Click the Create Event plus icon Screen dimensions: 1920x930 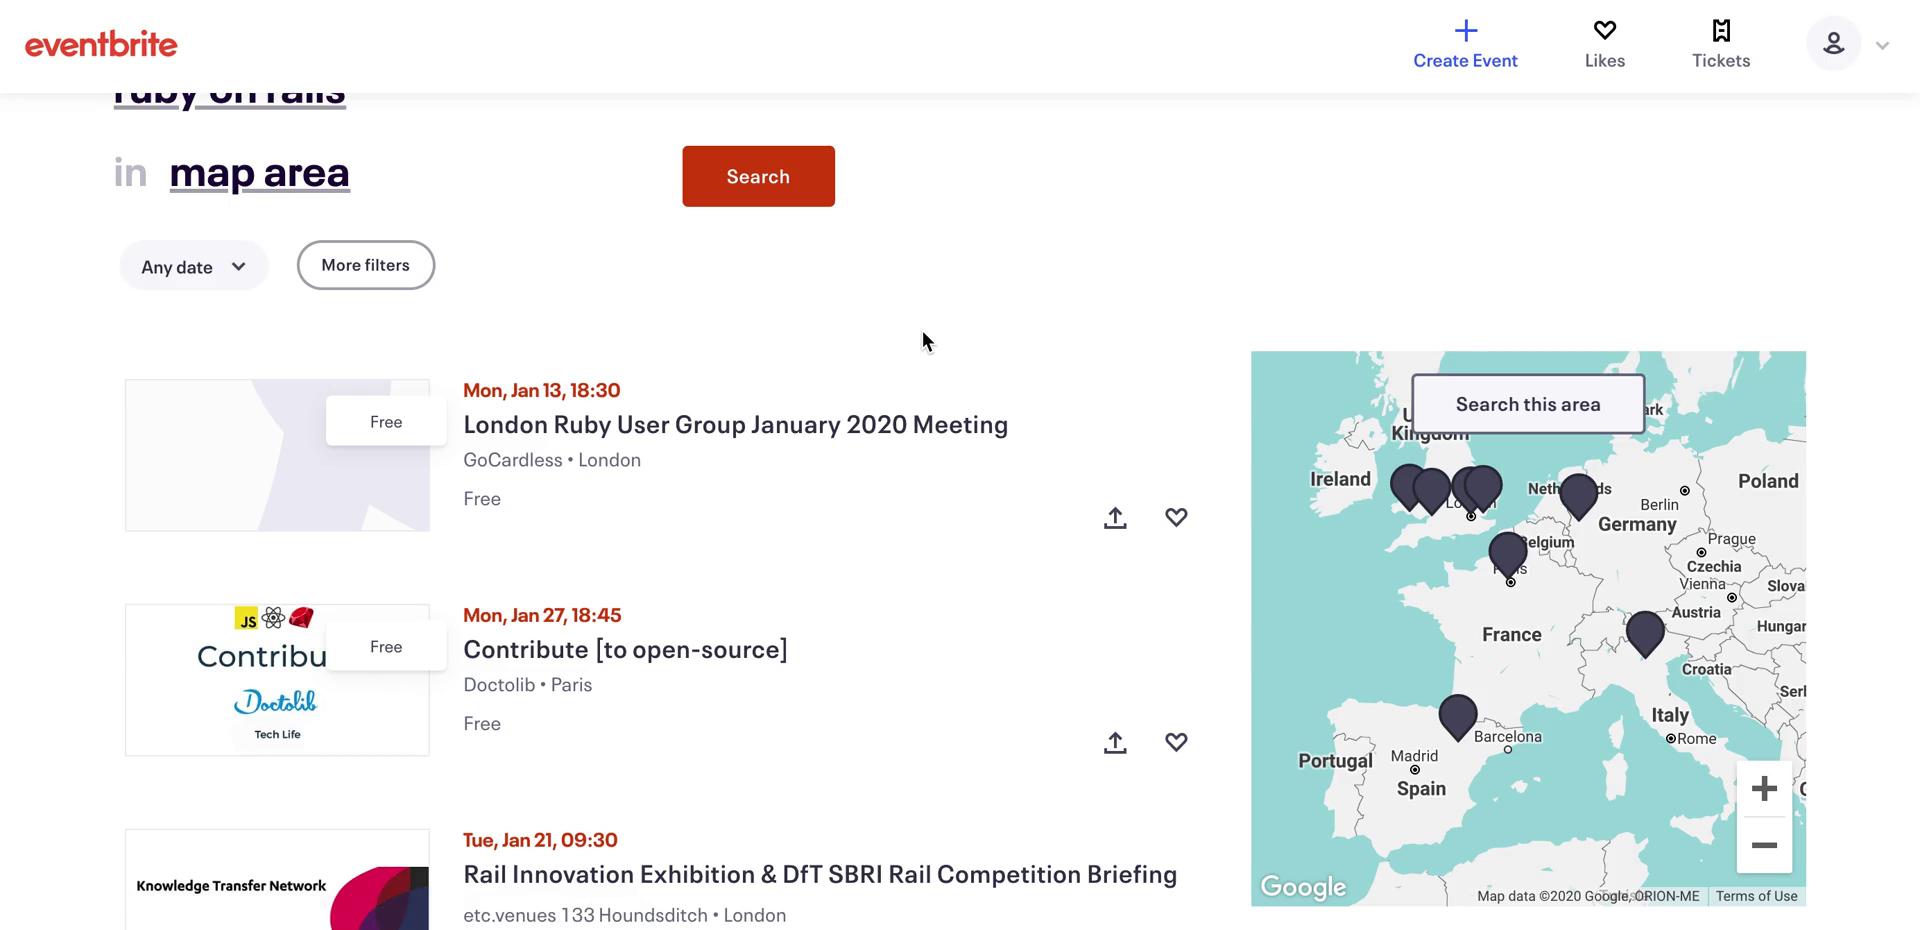(x=1465, y=31)
